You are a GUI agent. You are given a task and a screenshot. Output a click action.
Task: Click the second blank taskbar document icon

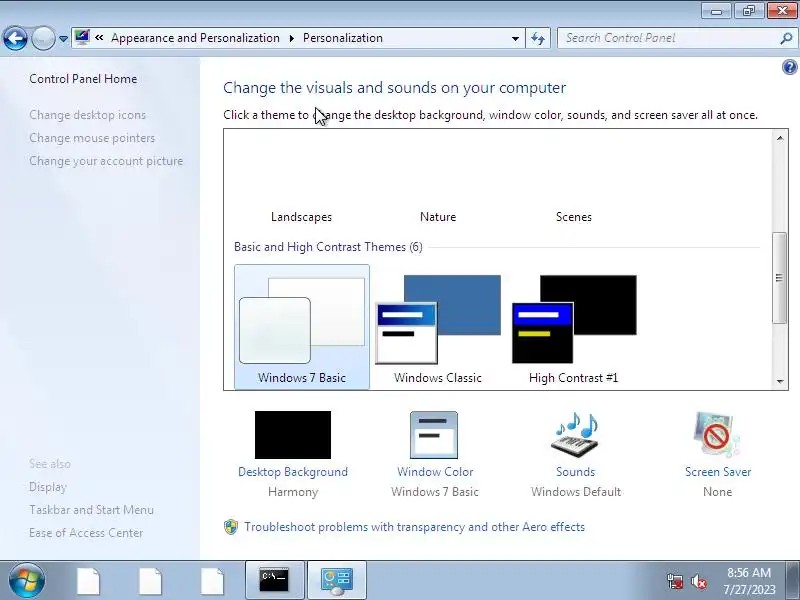pyautogui.click(x=151, y=581)
